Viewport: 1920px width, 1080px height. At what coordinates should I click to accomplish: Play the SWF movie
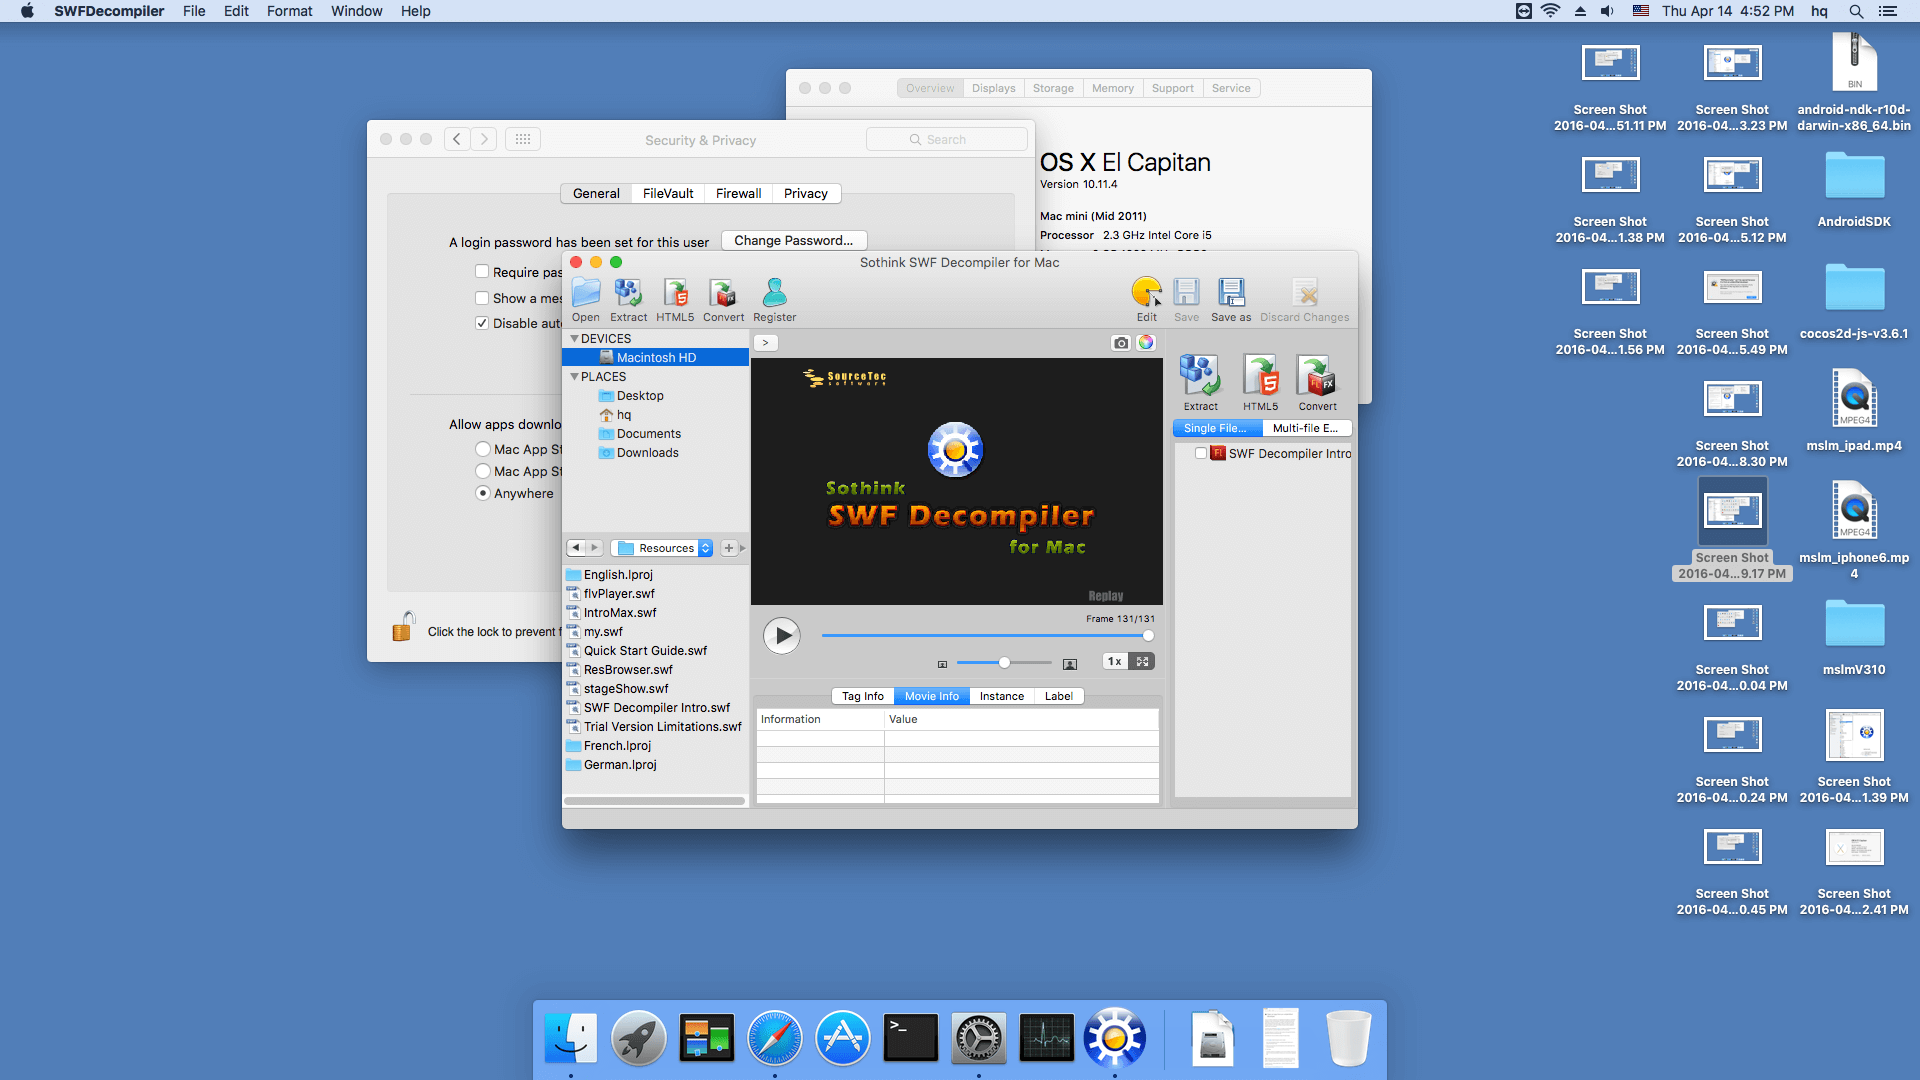point(782,635)
